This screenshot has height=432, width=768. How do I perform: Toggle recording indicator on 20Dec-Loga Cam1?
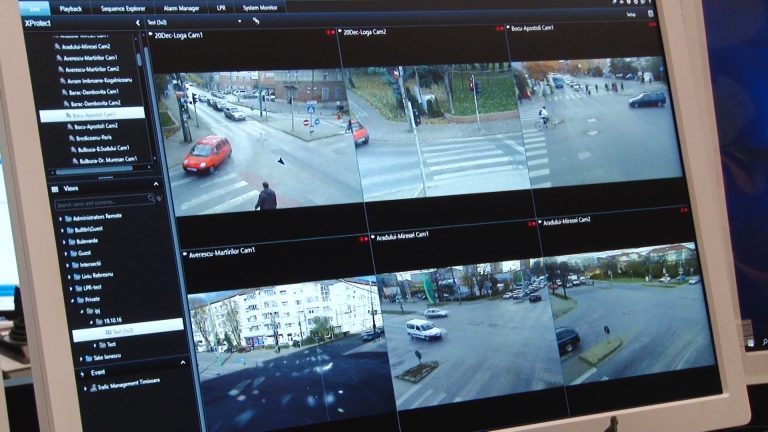point(331,33)
